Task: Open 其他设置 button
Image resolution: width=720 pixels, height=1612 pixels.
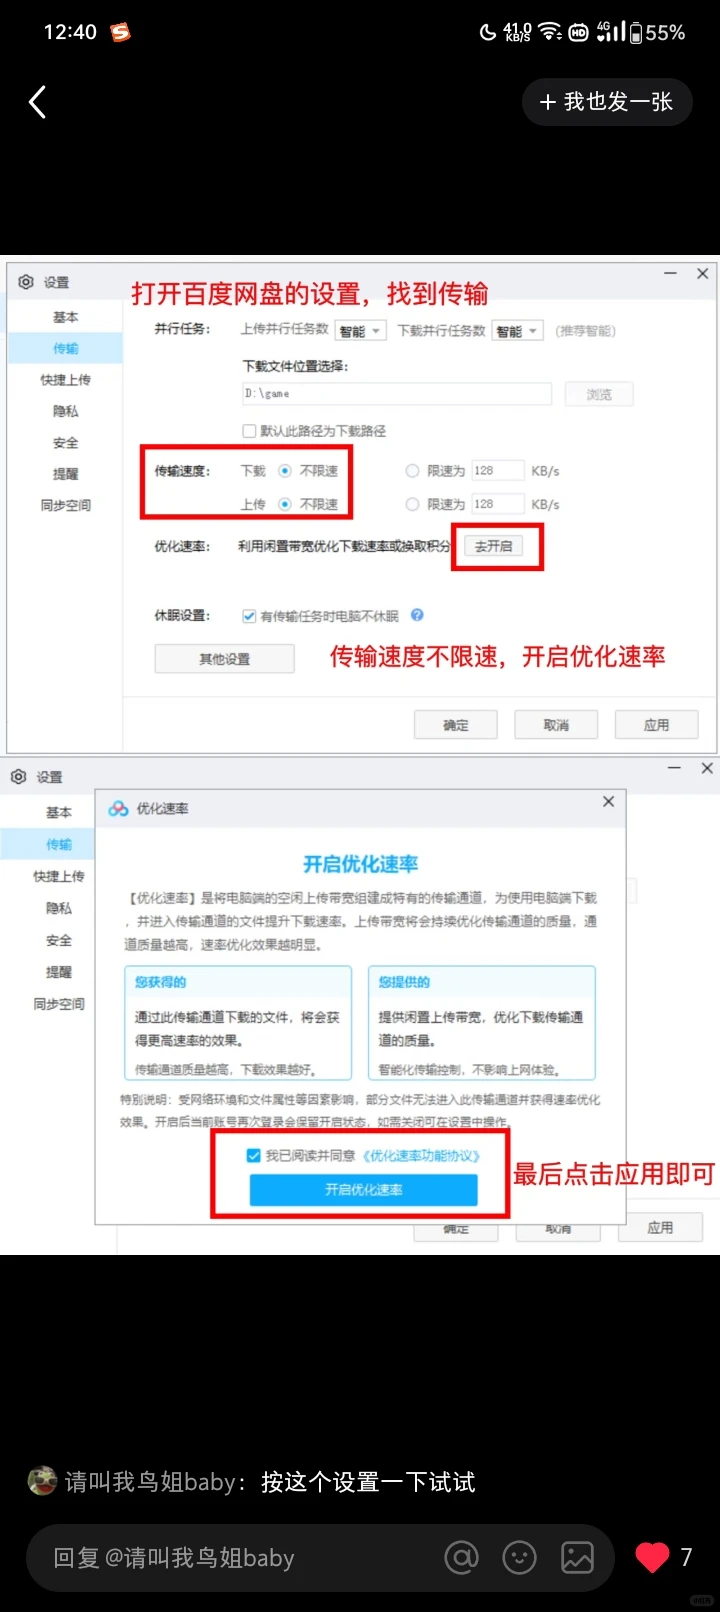Action: [x=225, y=659]
